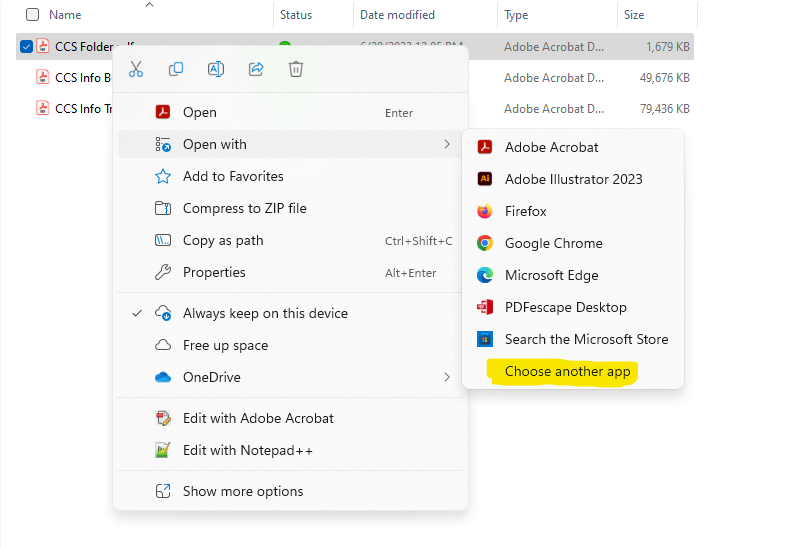Click the Share icon in context menu
This screenshot has width=792, height=547.
pyautogui.click(x=256, y=69)
